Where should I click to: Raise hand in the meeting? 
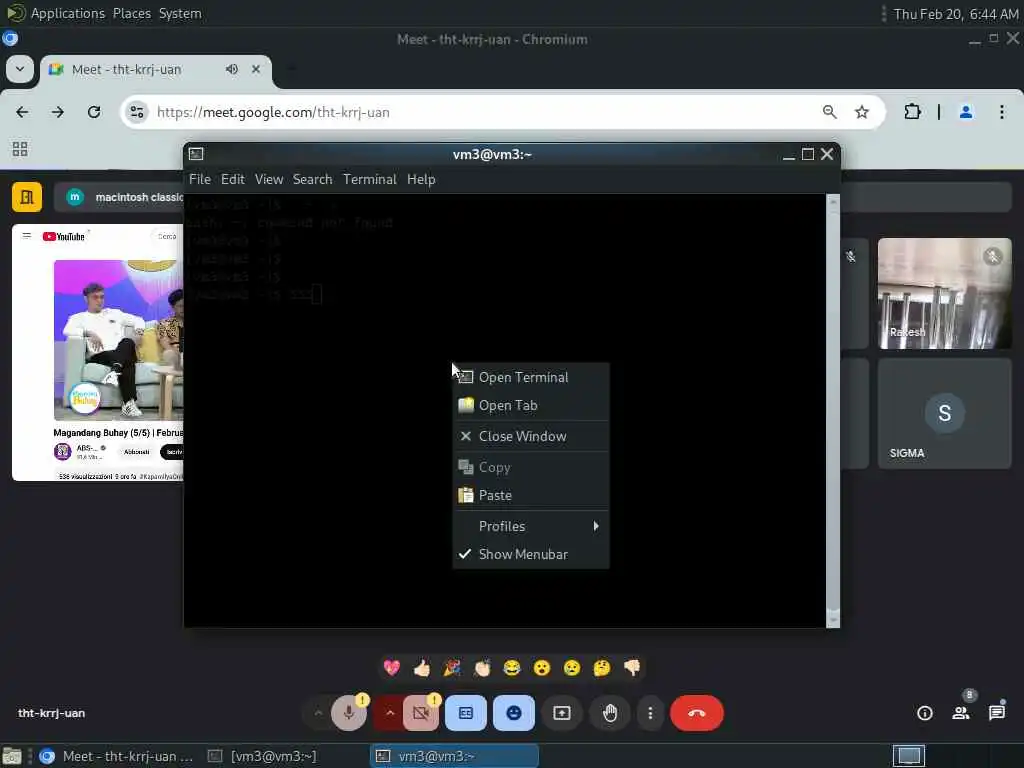(610, 713)
